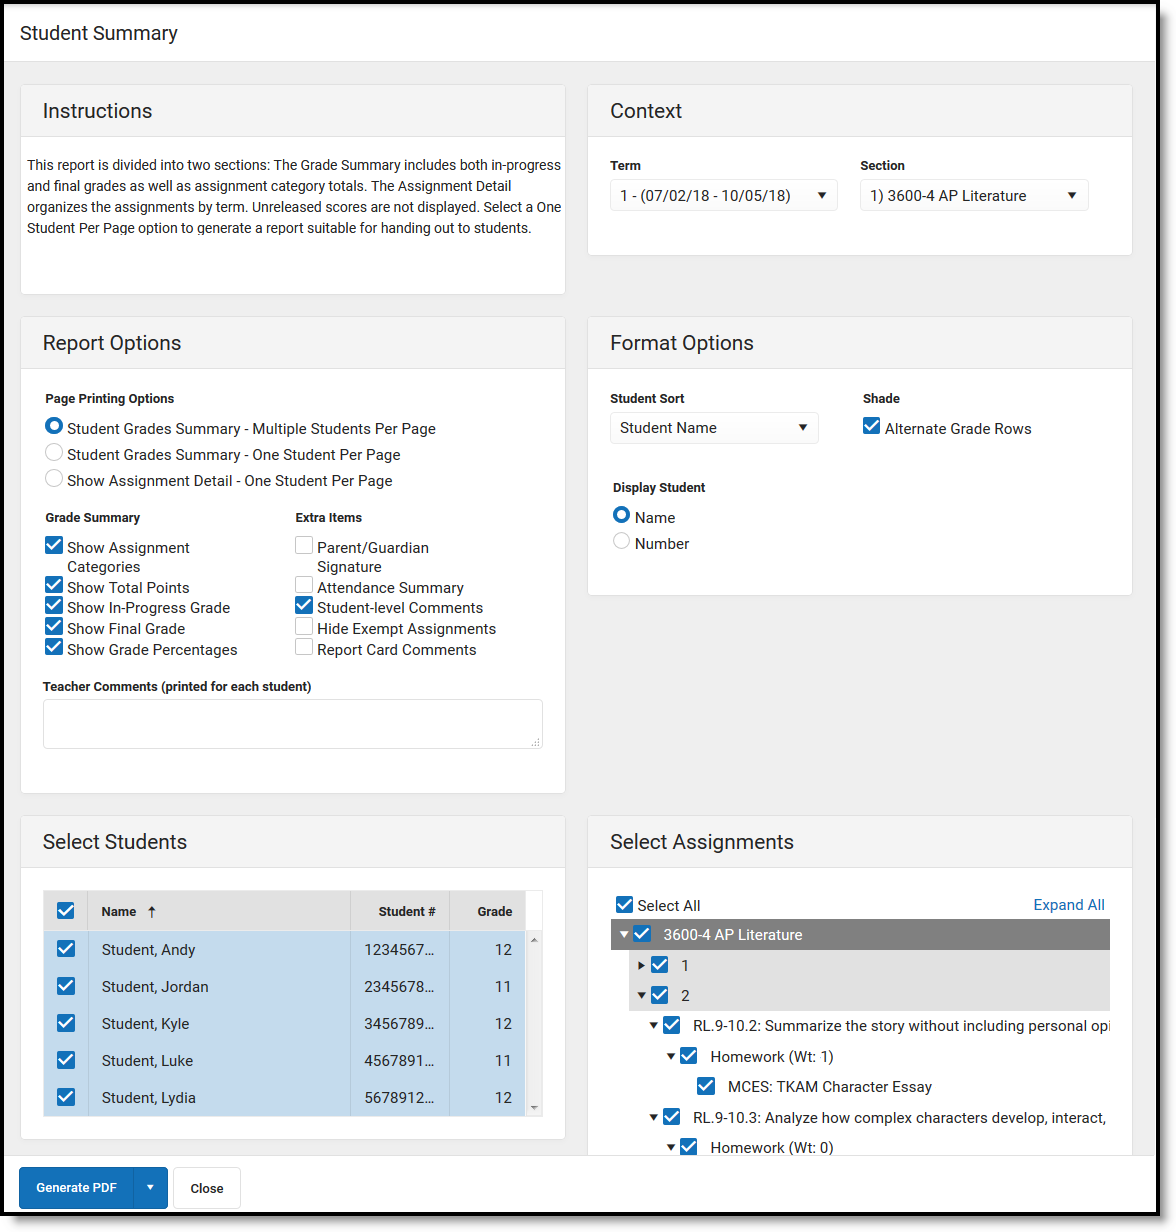This screenshot has width=1176, height=1232.
Task: Uncheck term 2 checkbox in assignments tree
Action: (x=659, y=995)
